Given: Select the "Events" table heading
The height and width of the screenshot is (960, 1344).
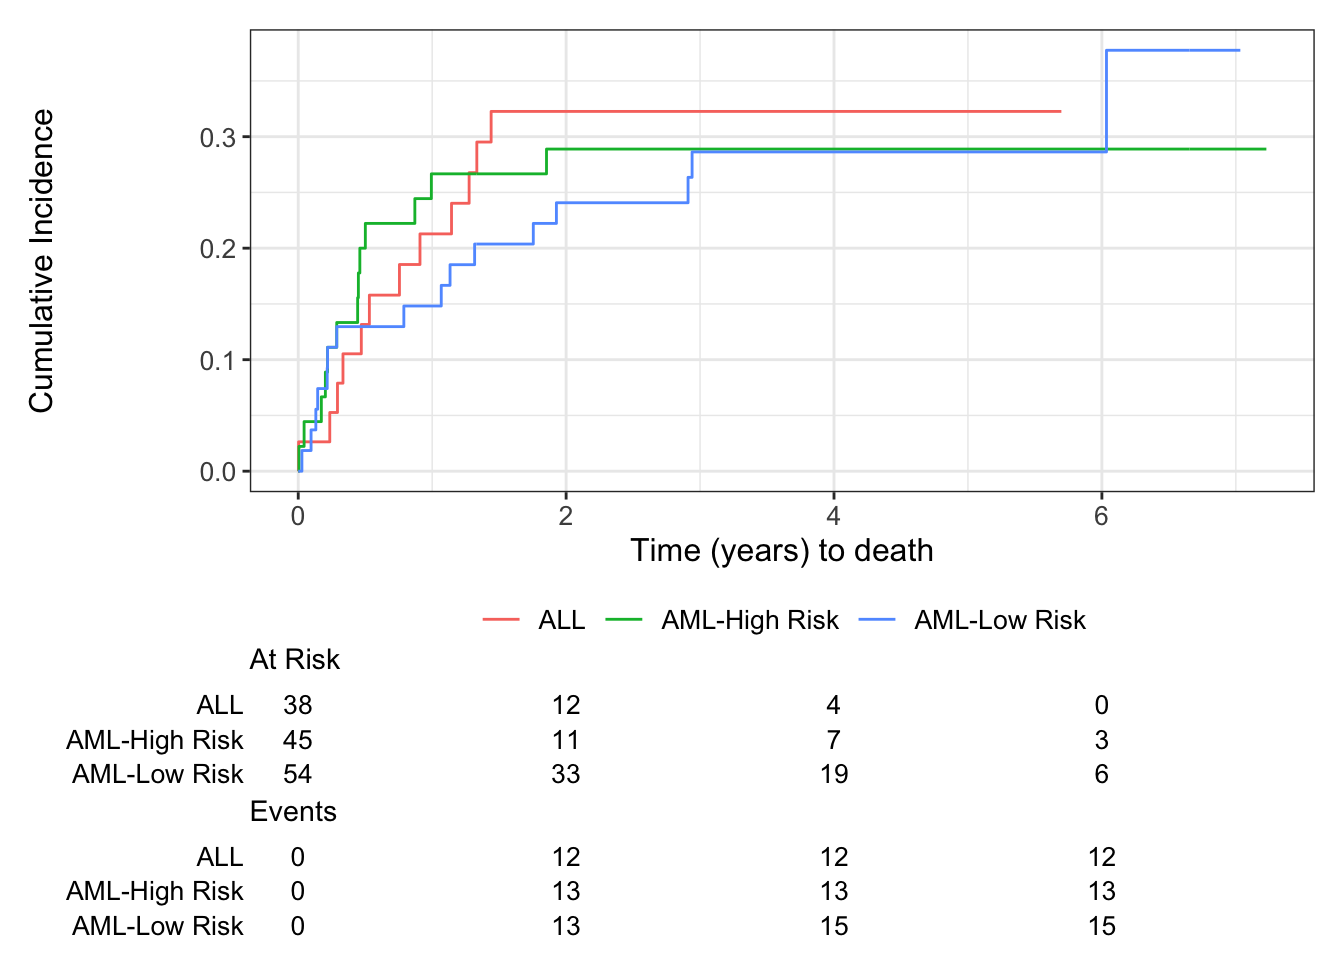Looking at the screenshot, I should coord(293,812).
